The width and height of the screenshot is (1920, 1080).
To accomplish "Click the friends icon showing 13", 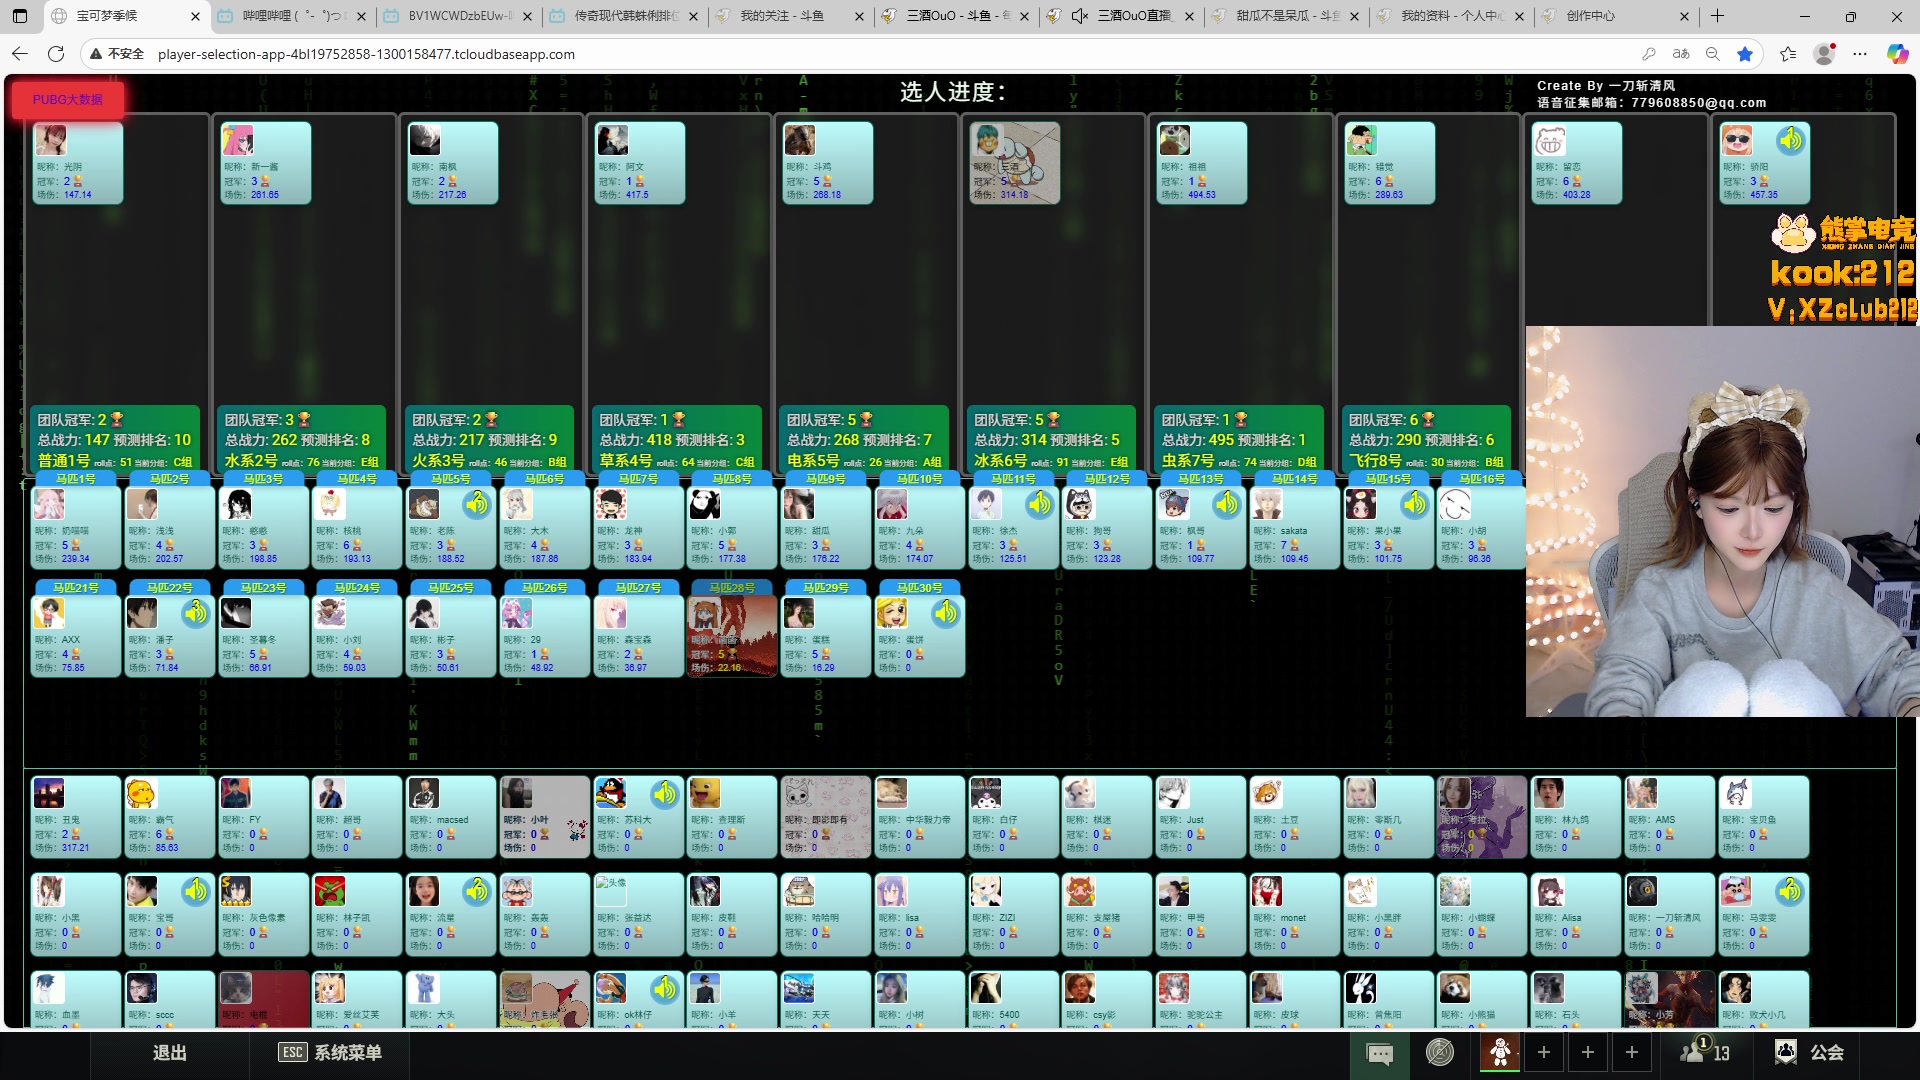I will [x=1705, y=1052].
